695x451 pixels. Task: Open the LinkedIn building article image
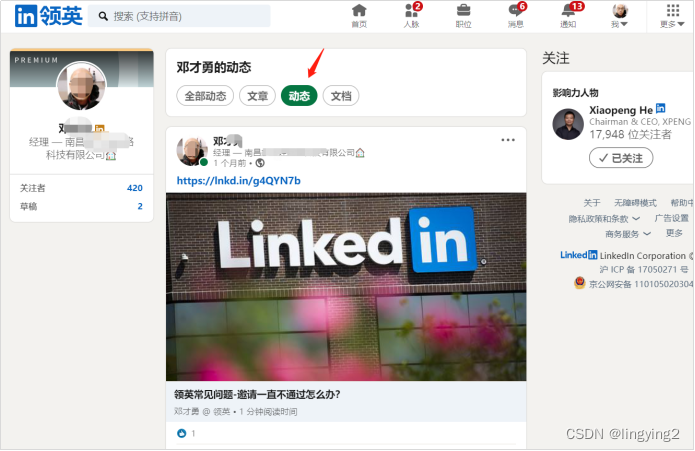pos(346,287)
